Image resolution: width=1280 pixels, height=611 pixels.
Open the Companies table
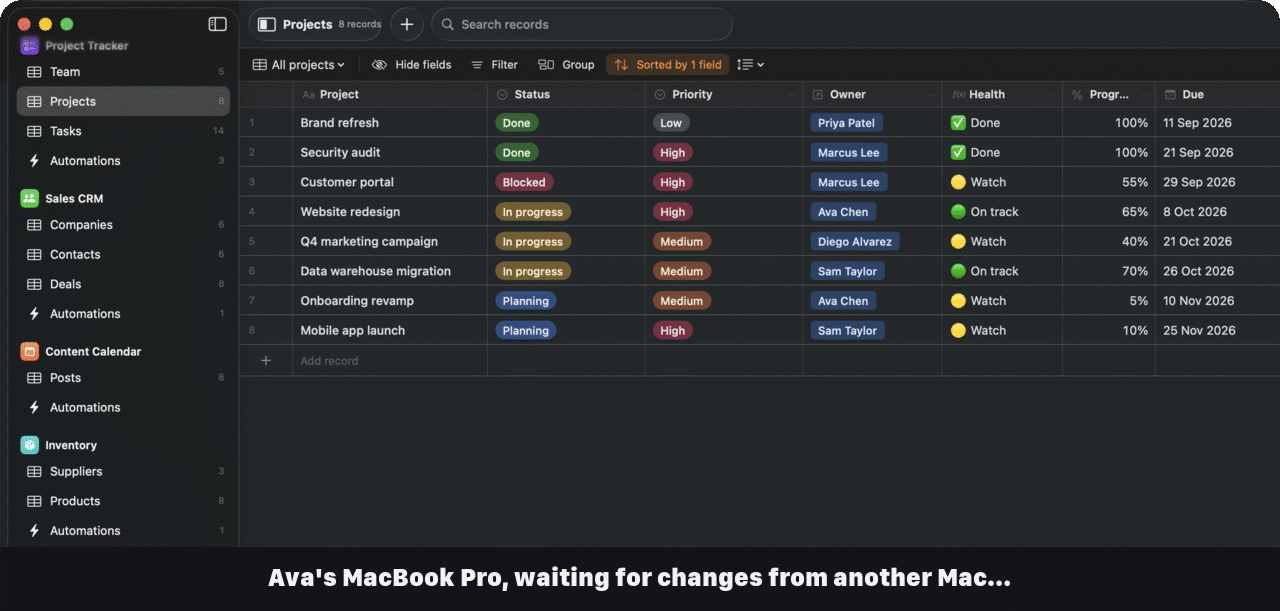124,225
